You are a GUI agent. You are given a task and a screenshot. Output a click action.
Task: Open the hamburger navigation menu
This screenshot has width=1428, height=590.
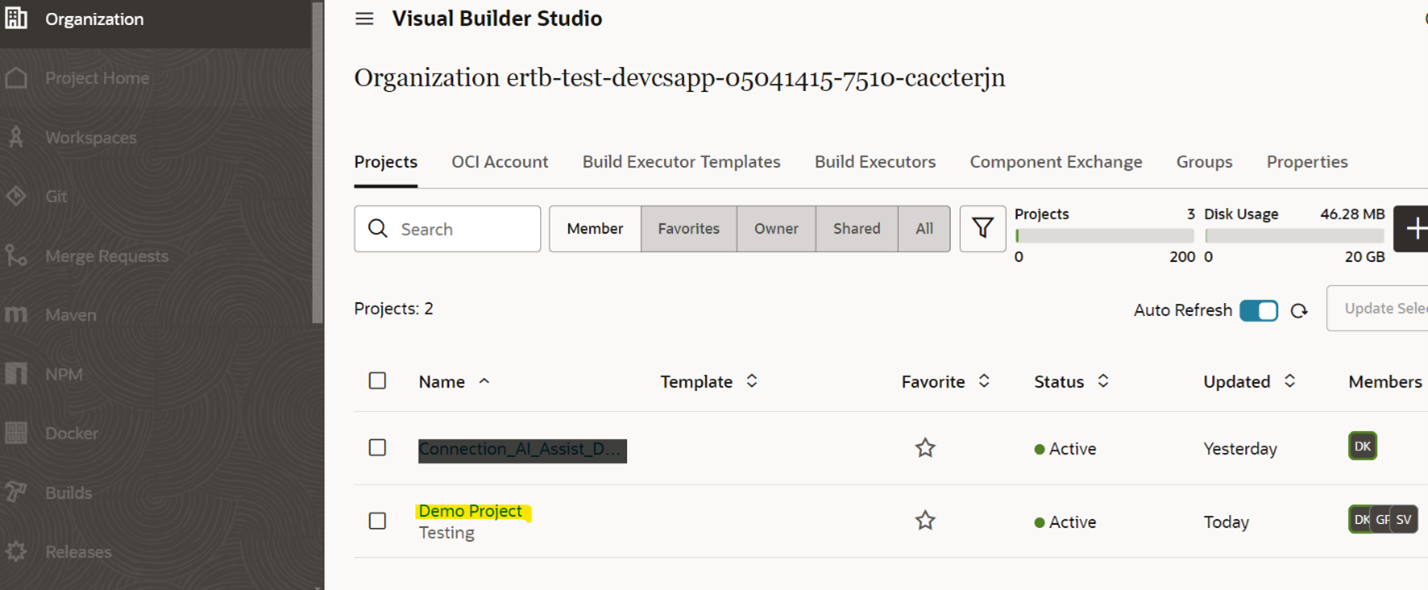pos(365,19)
